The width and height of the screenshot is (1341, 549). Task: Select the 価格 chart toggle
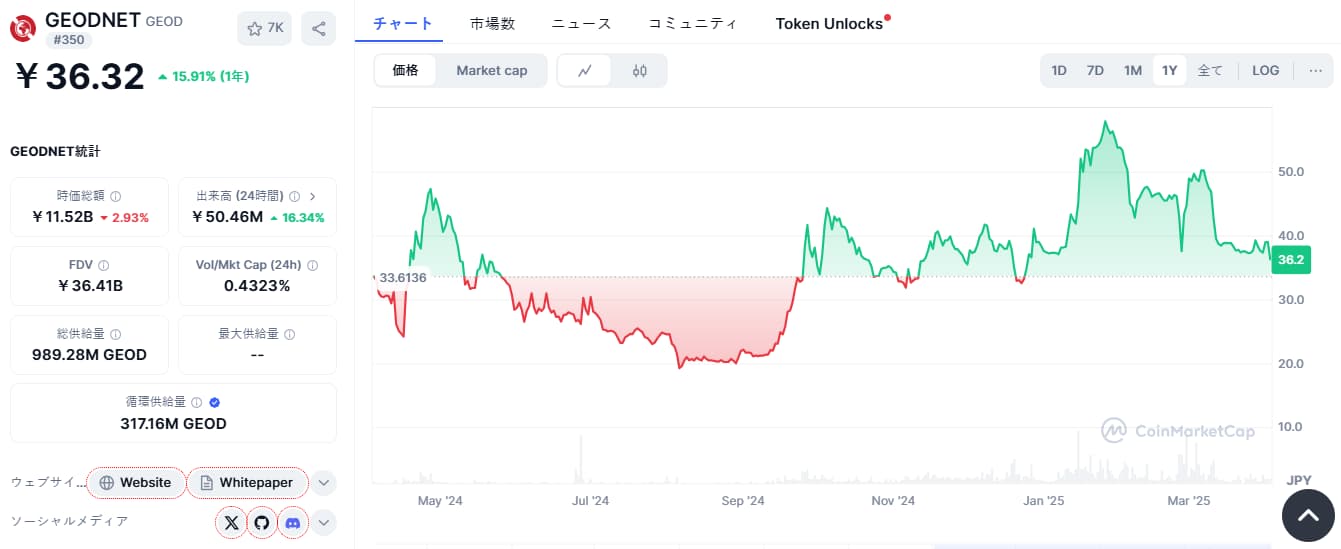tap(406, 70)
